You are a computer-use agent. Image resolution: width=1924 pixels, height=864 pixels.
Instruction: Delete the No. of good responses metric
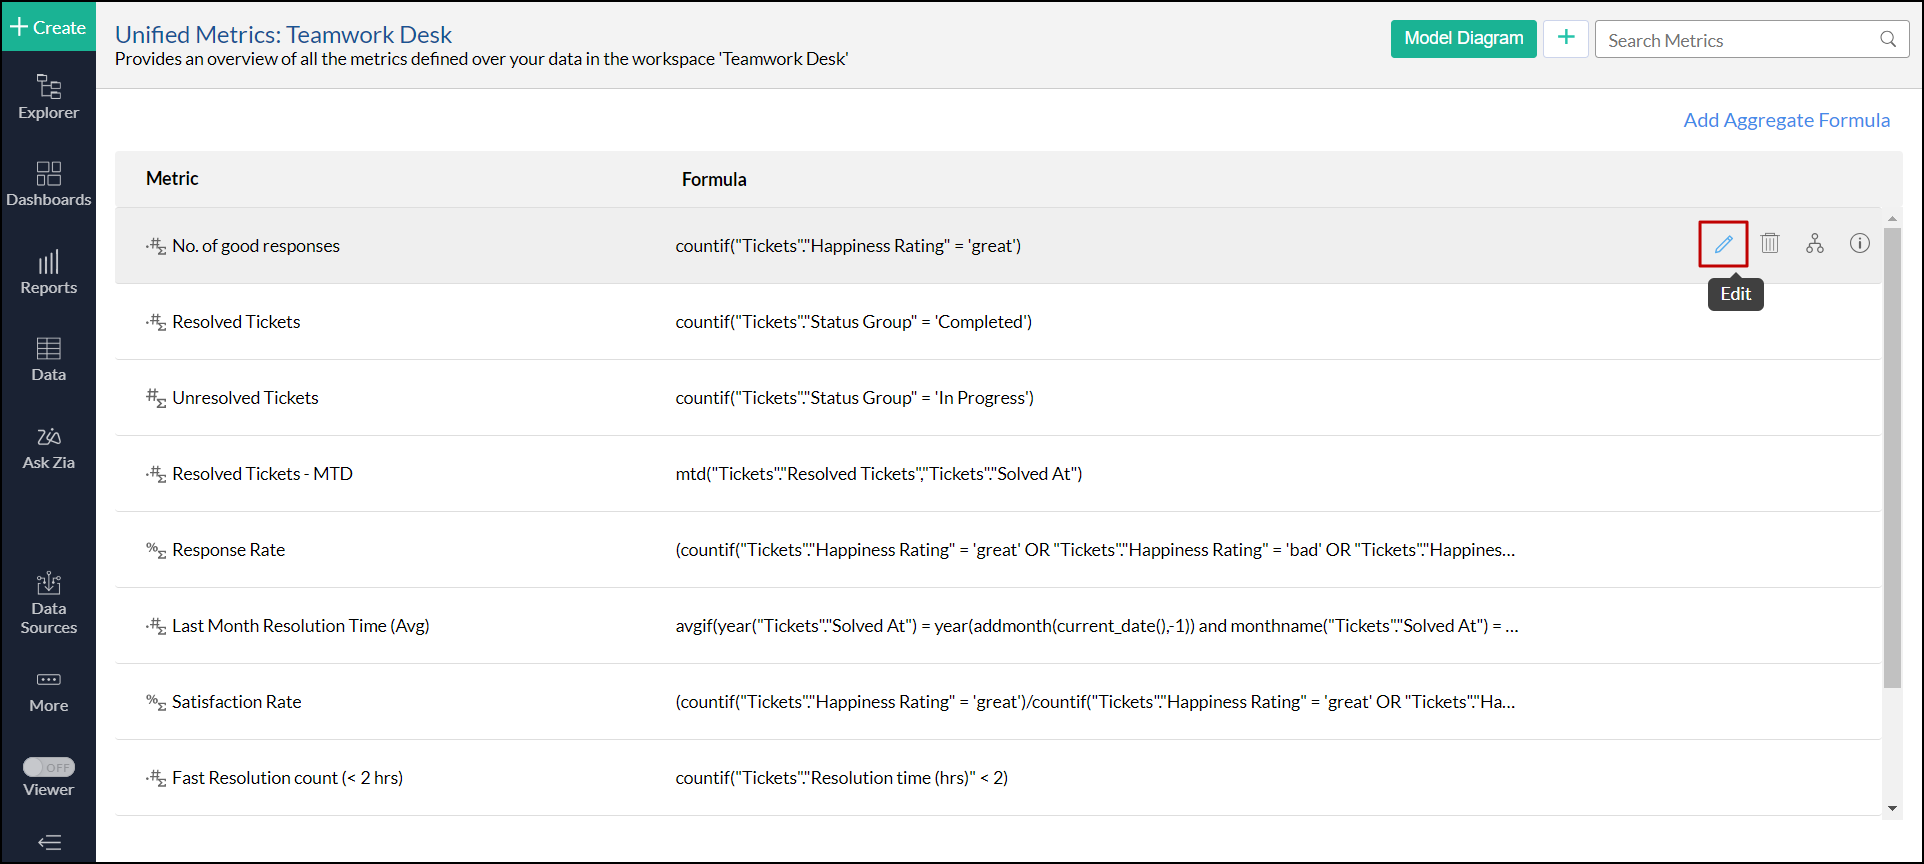[1770, 243]
